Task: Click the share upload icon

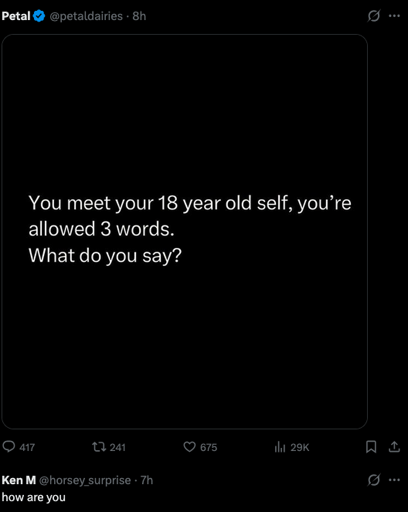Action: 394,447
